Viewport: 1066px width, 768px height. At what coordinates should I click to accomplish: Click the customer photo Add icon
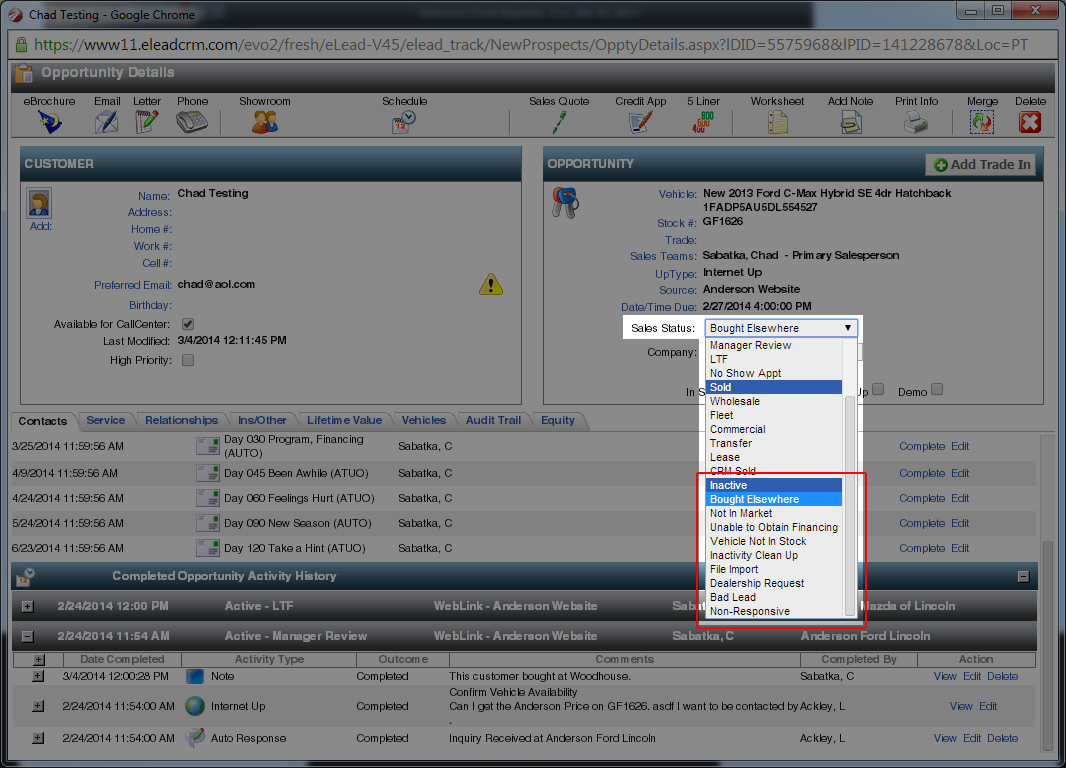point(39,203)
